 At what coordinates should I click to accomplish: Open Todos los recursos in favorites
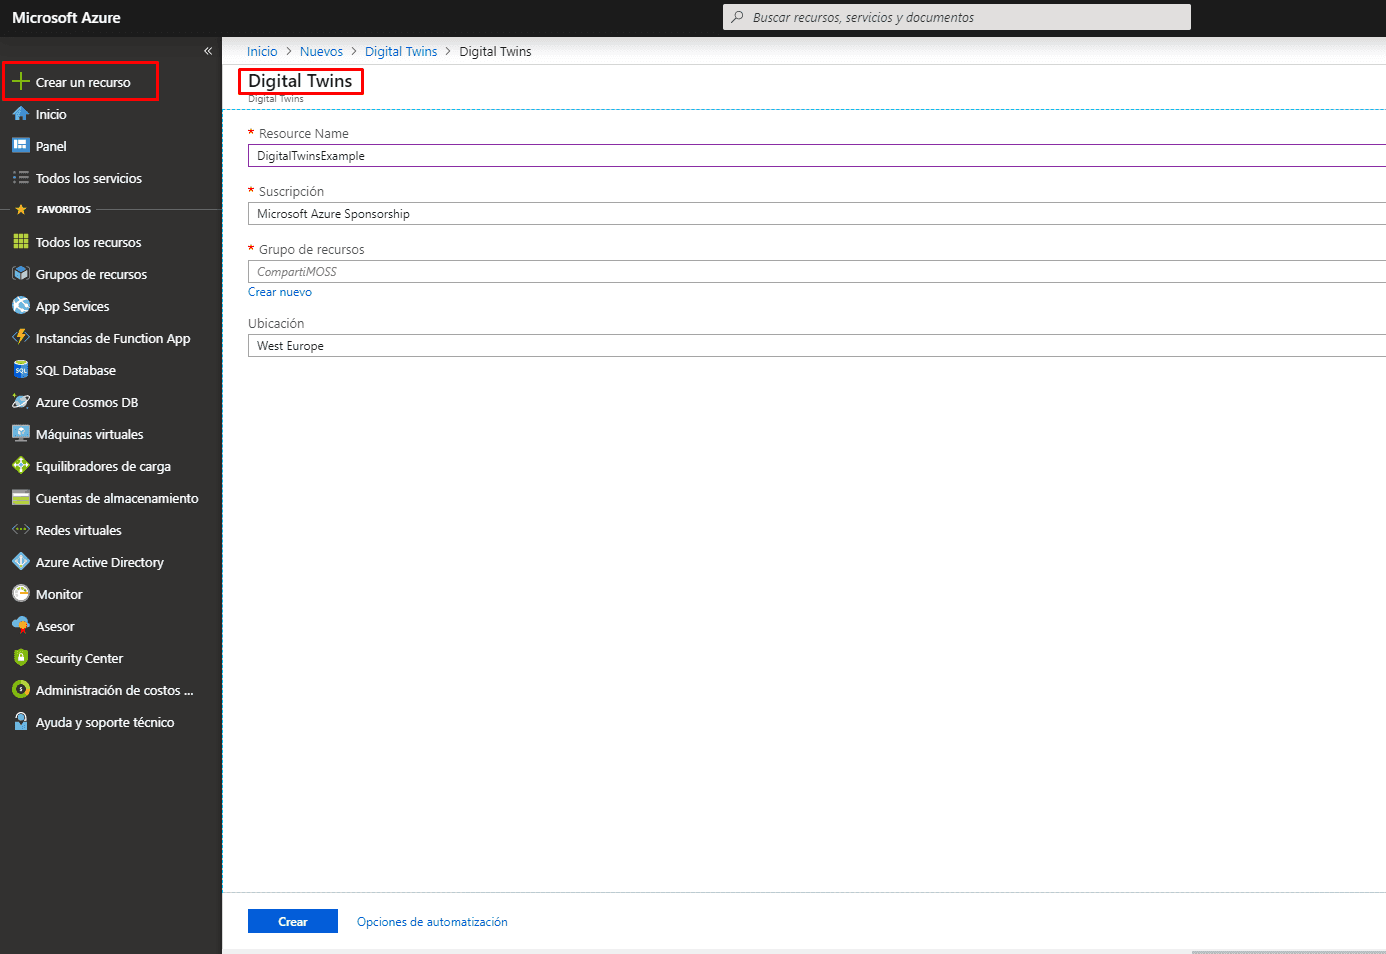(x=88, y=242)
